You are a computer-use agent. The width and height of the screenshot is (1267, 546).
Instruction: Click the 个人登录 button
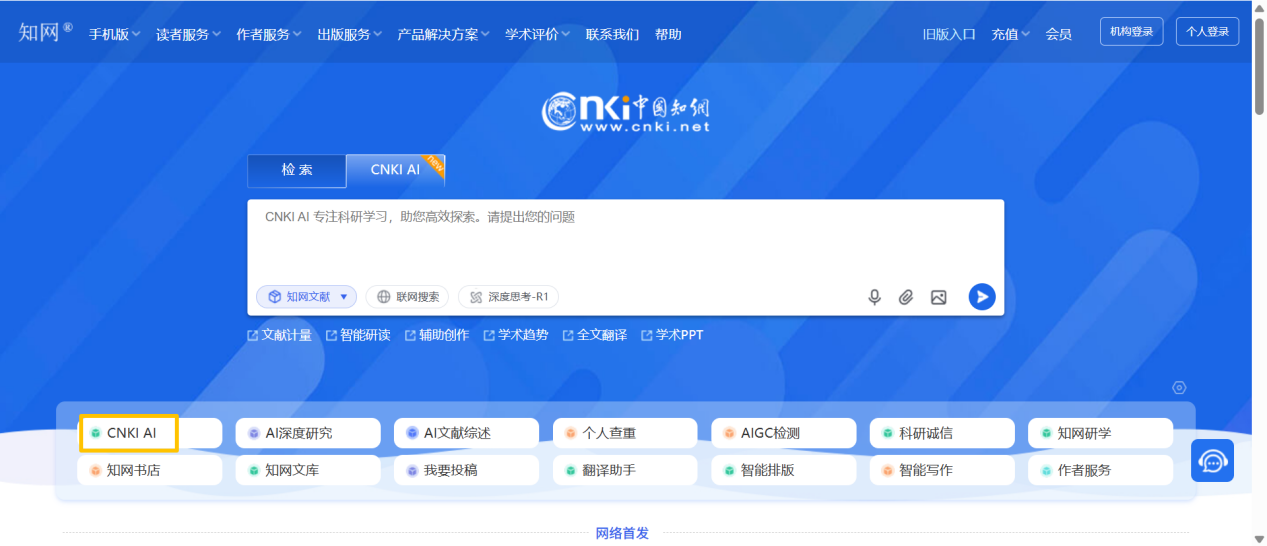pyautogui.click(x=1207, y=32)
